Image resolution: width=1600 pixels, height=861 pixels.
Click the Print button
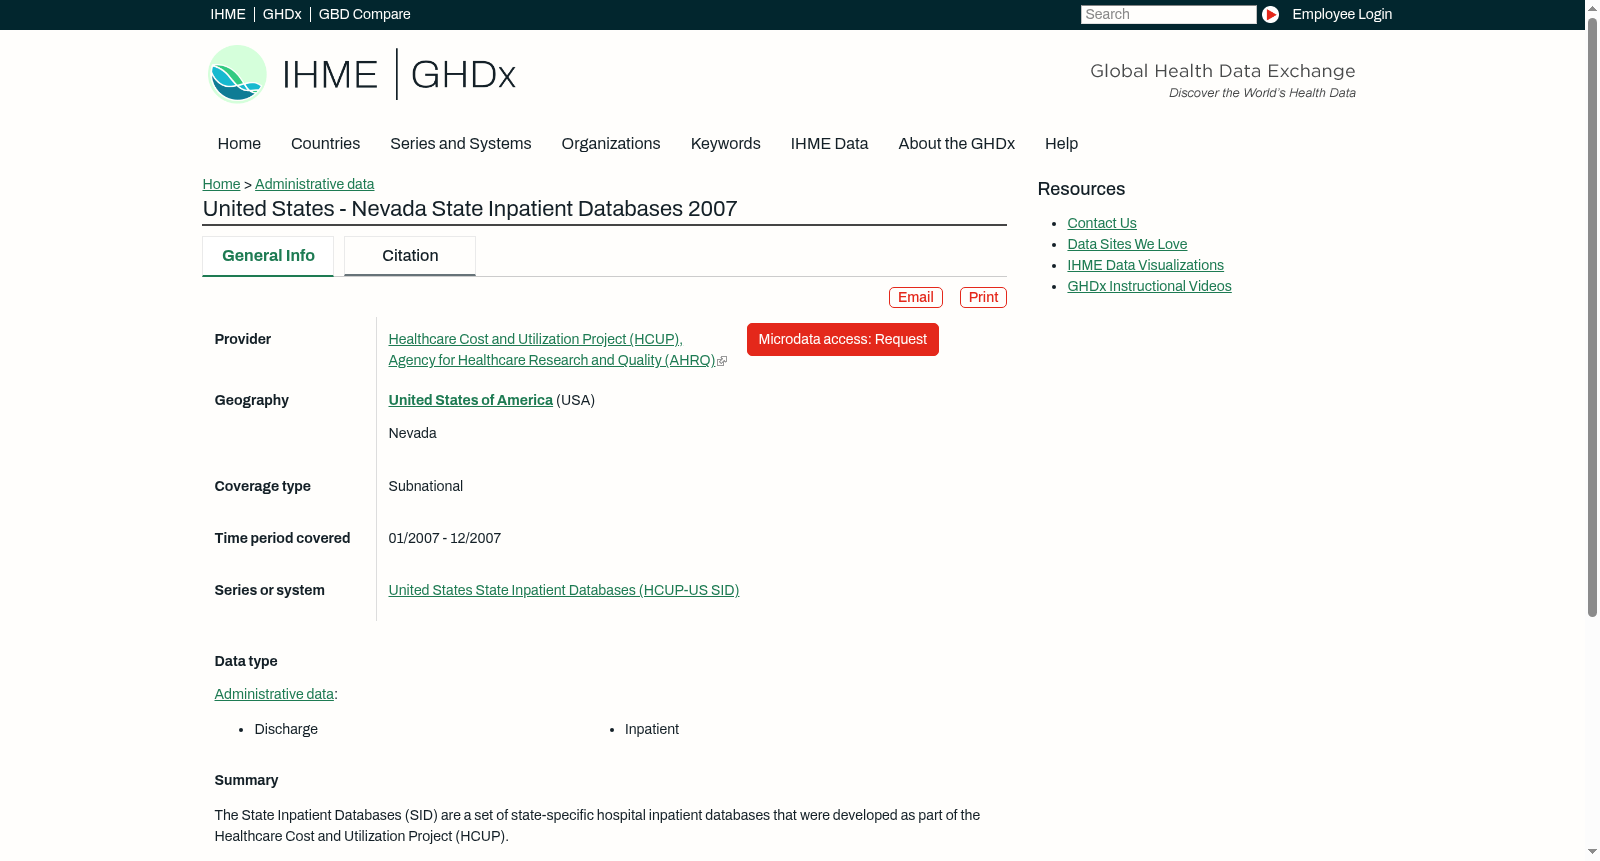(x=983, y=298)
